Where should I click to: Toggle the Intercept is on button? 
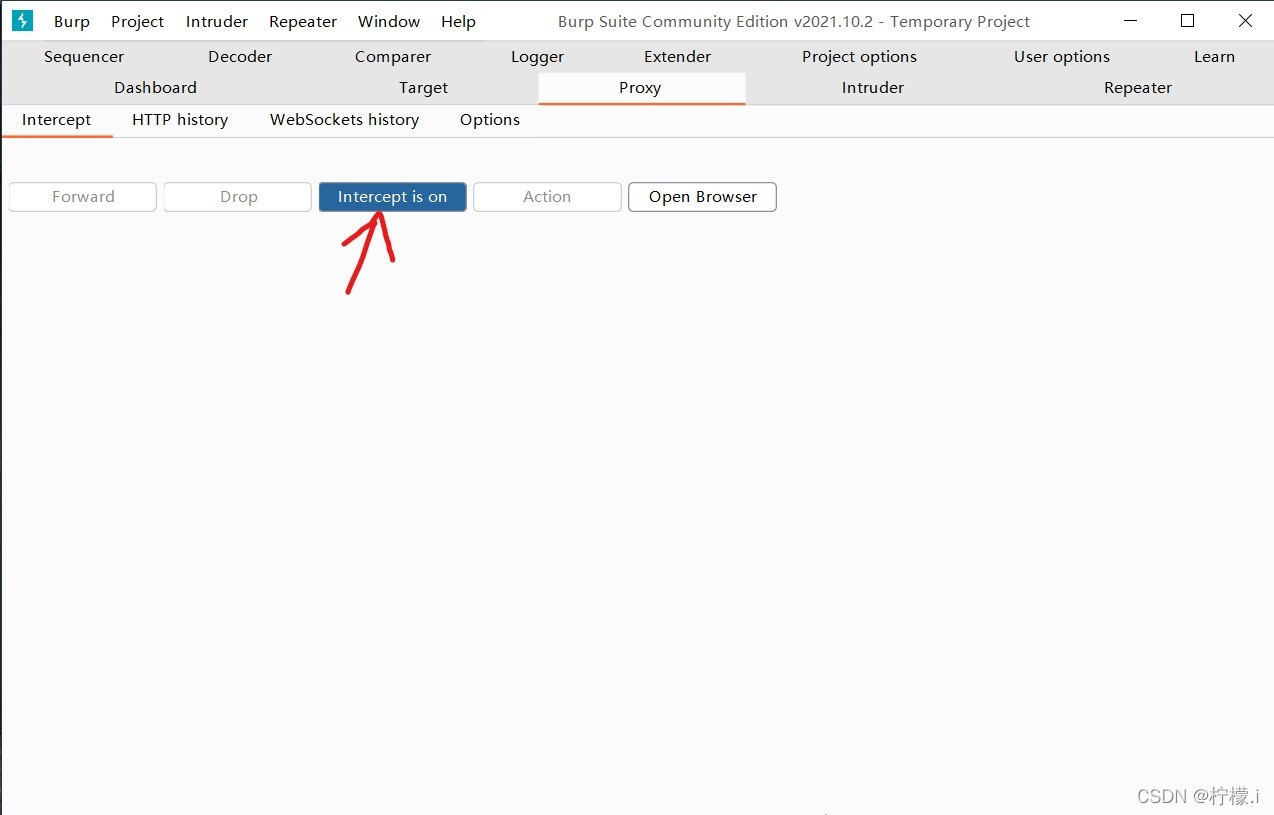click(392, 197)
